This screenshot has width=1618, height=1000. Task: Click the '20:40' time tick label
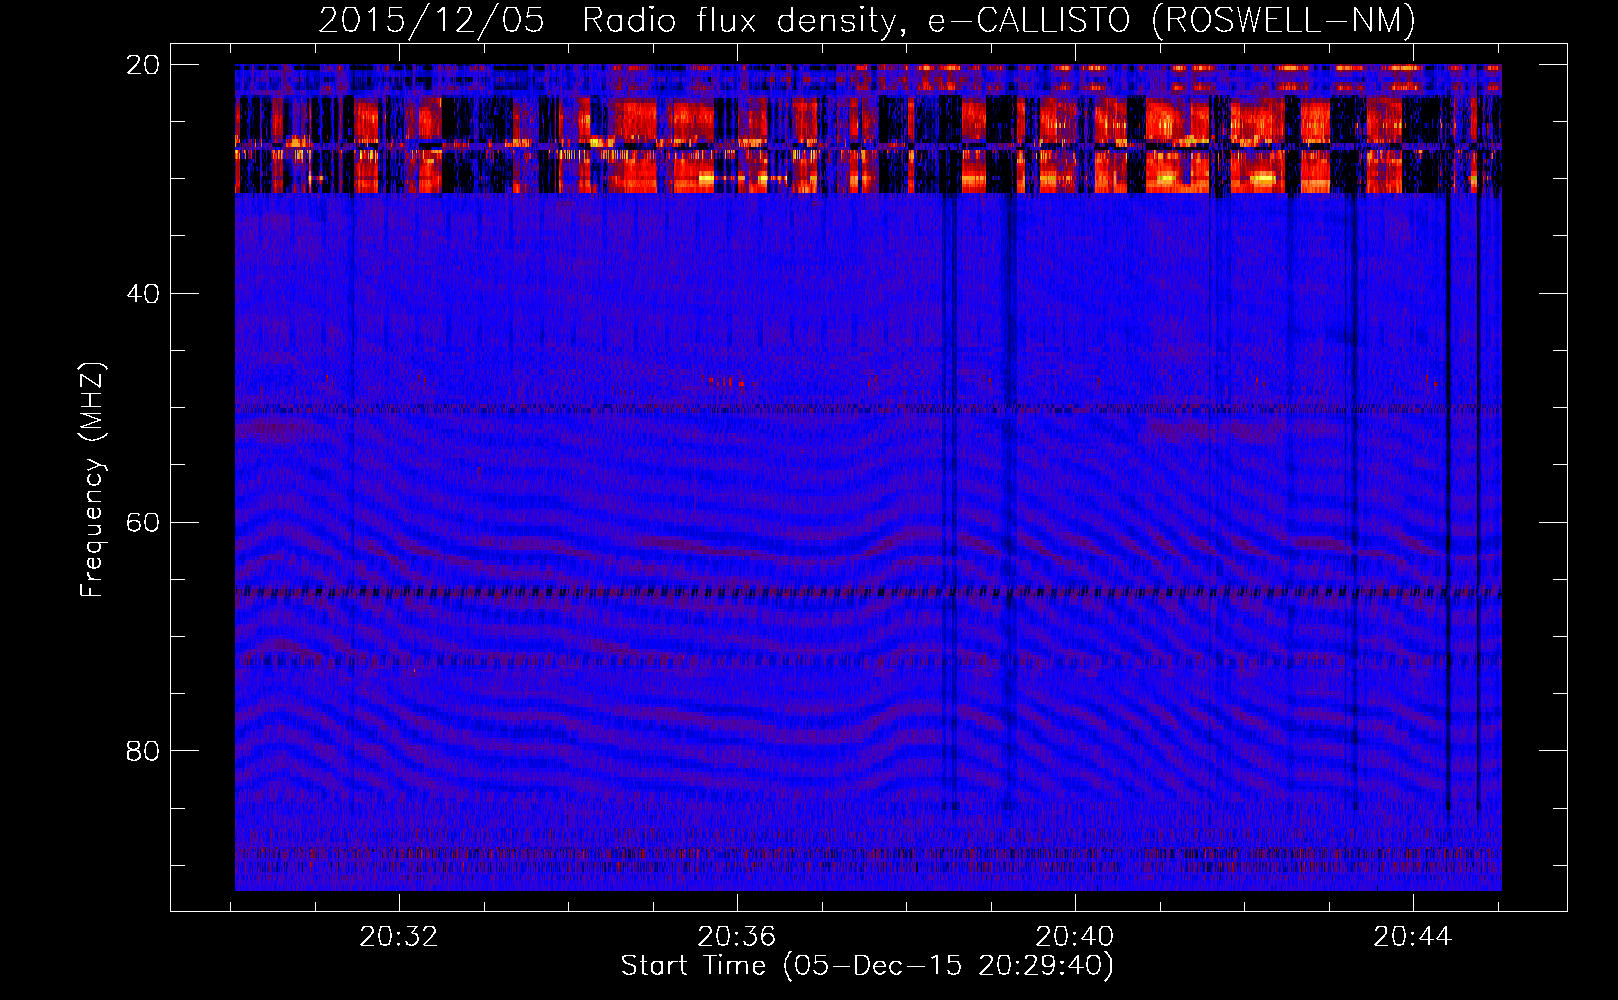(x=1075, y=937)
